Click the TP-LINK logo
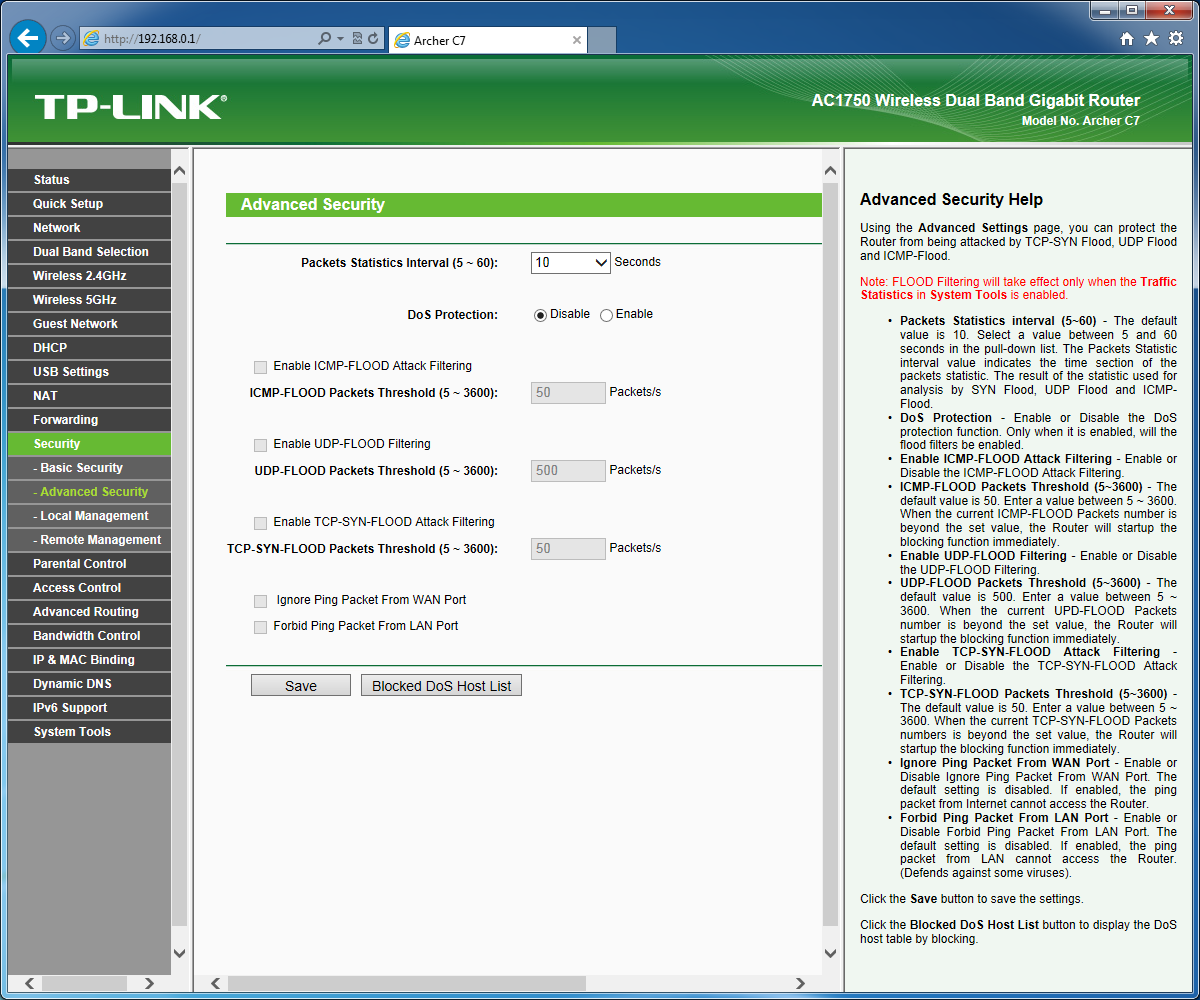1200x1000 pixels. click(x=131, y=107)
